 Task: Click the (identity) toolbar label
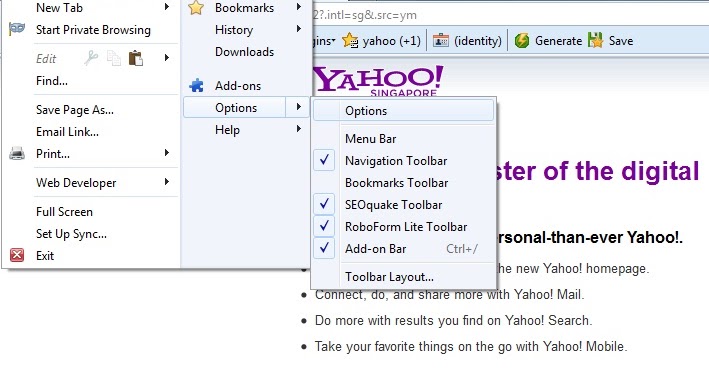(478, 41)
